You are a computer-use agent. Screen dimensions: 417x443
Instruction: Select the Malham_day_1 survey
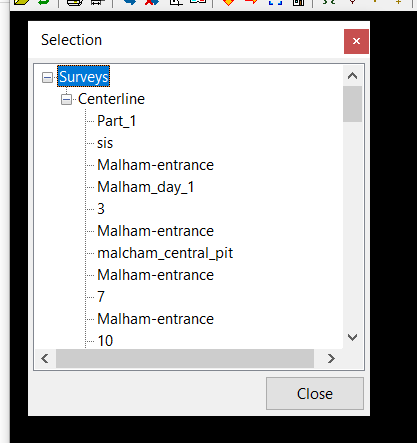145,187
